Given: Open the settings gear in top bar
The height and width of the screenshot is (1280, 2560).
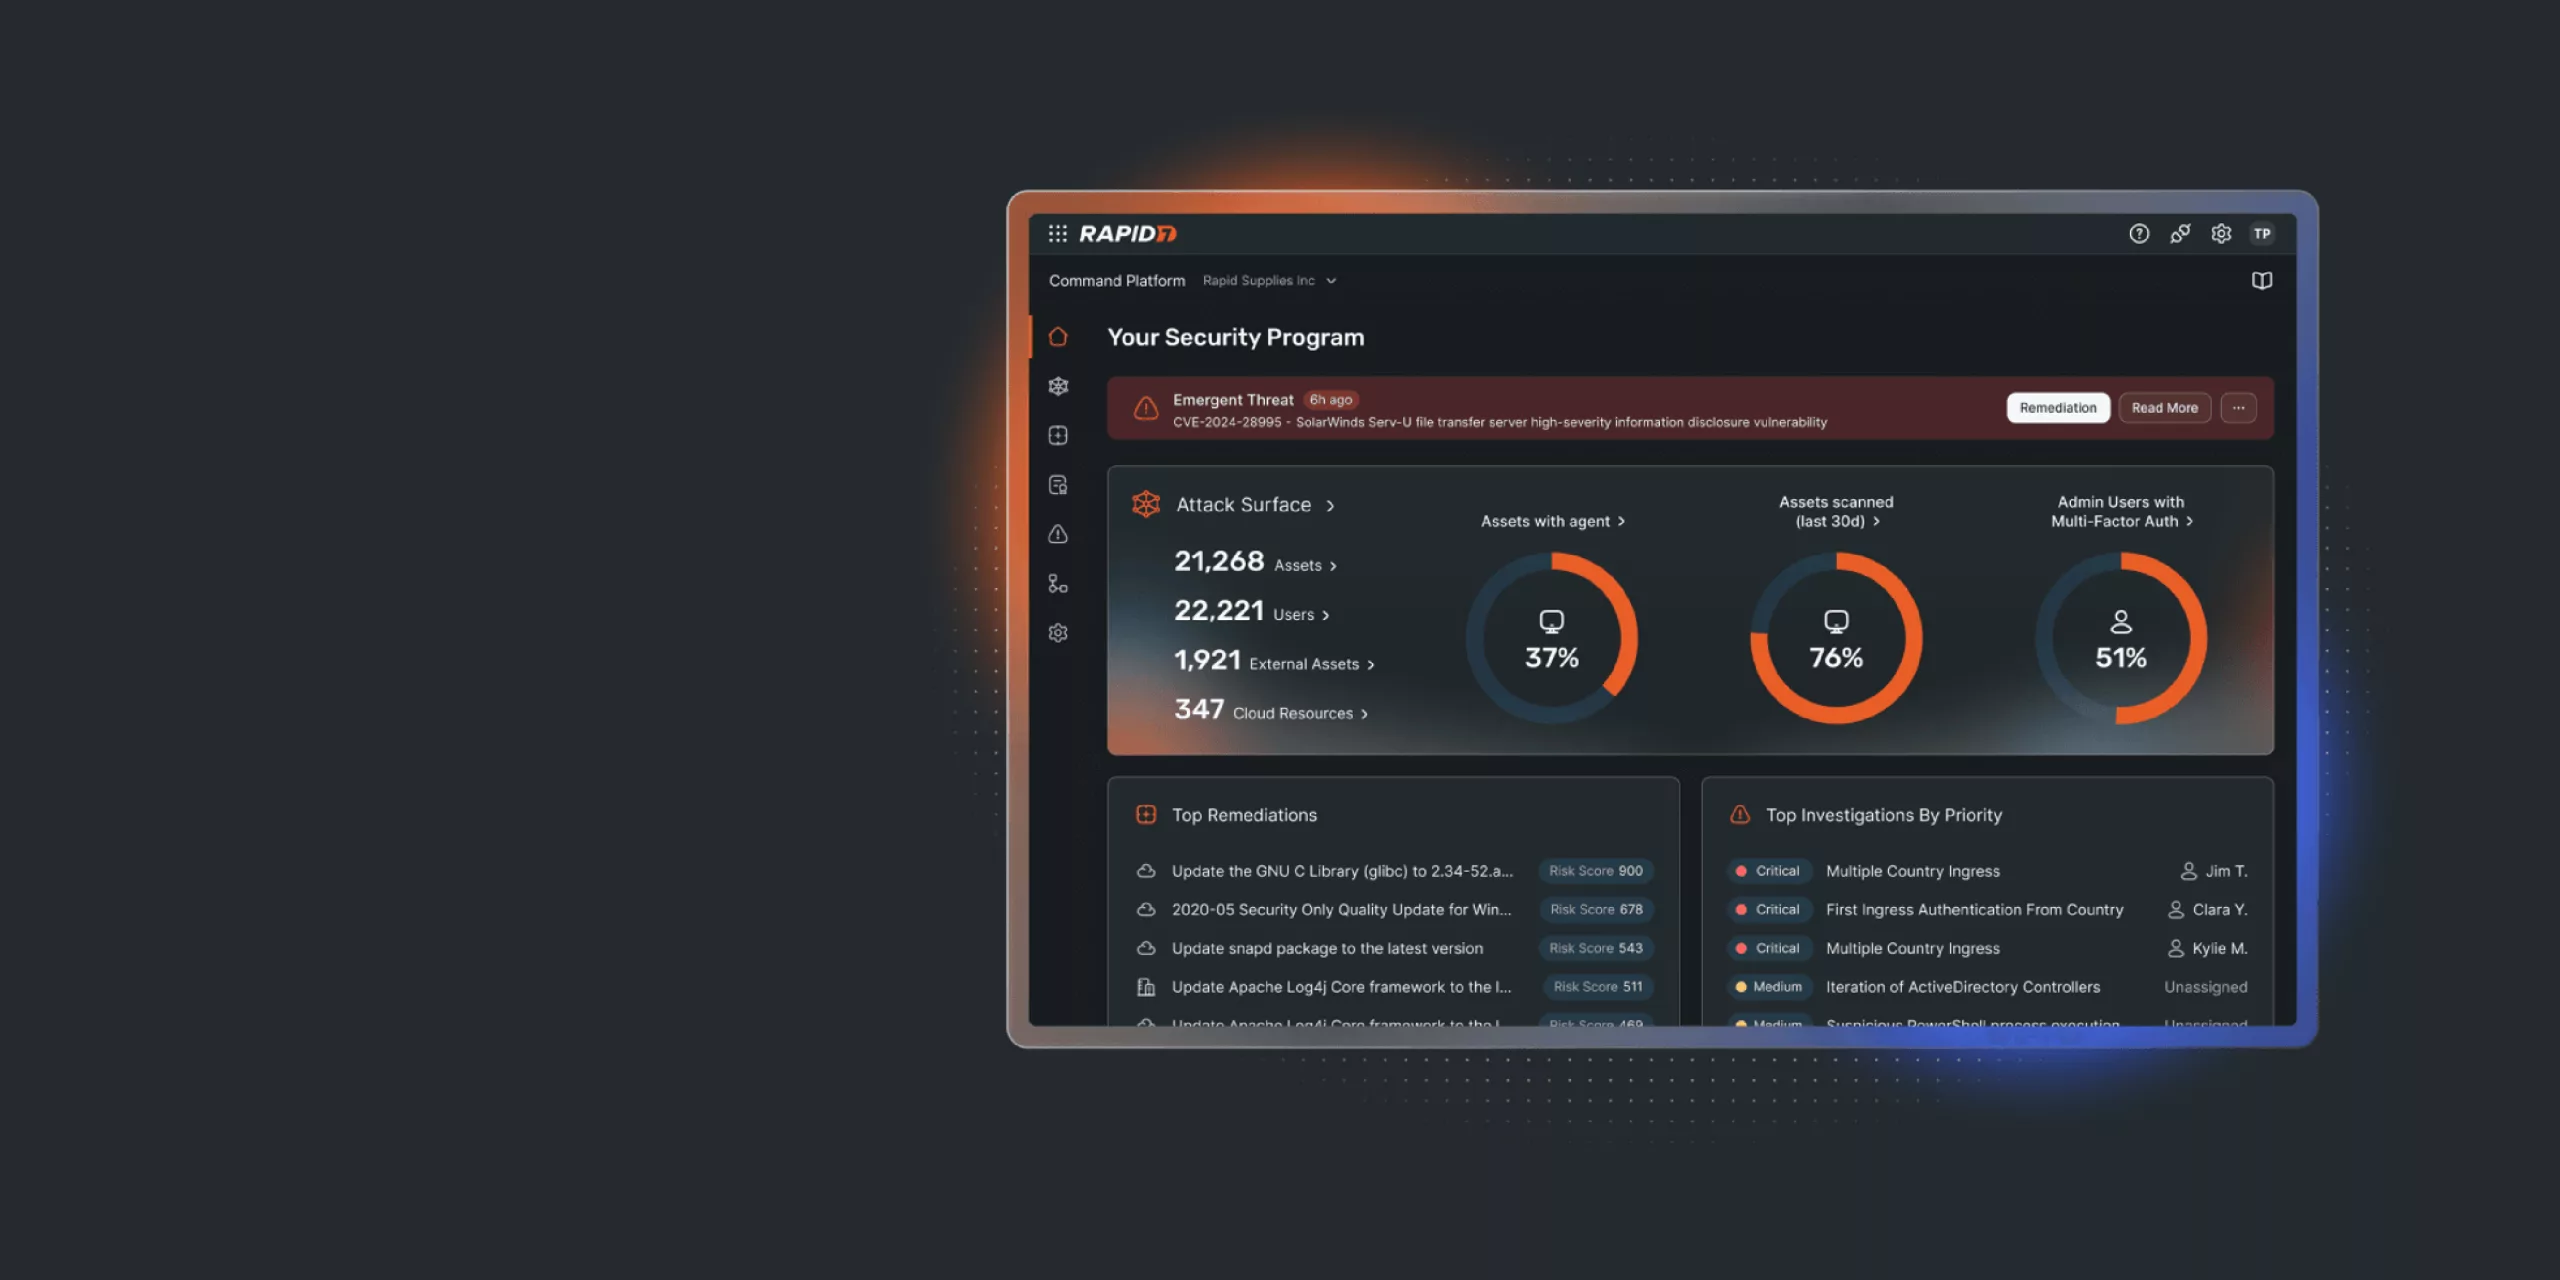Looking at the screenshot, I should (x=2220, y=233).
